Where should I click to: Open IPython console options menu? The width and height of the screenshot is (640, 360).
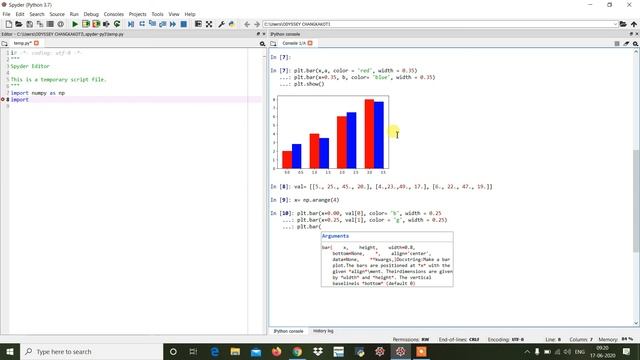[635, 43]
